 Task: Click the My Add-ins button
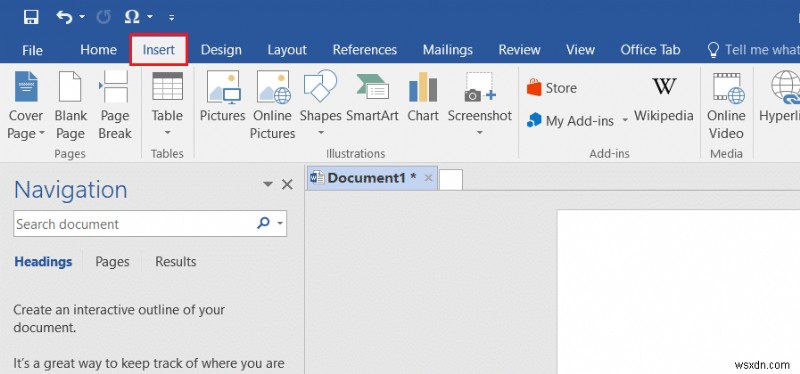(x=570, y=120)
